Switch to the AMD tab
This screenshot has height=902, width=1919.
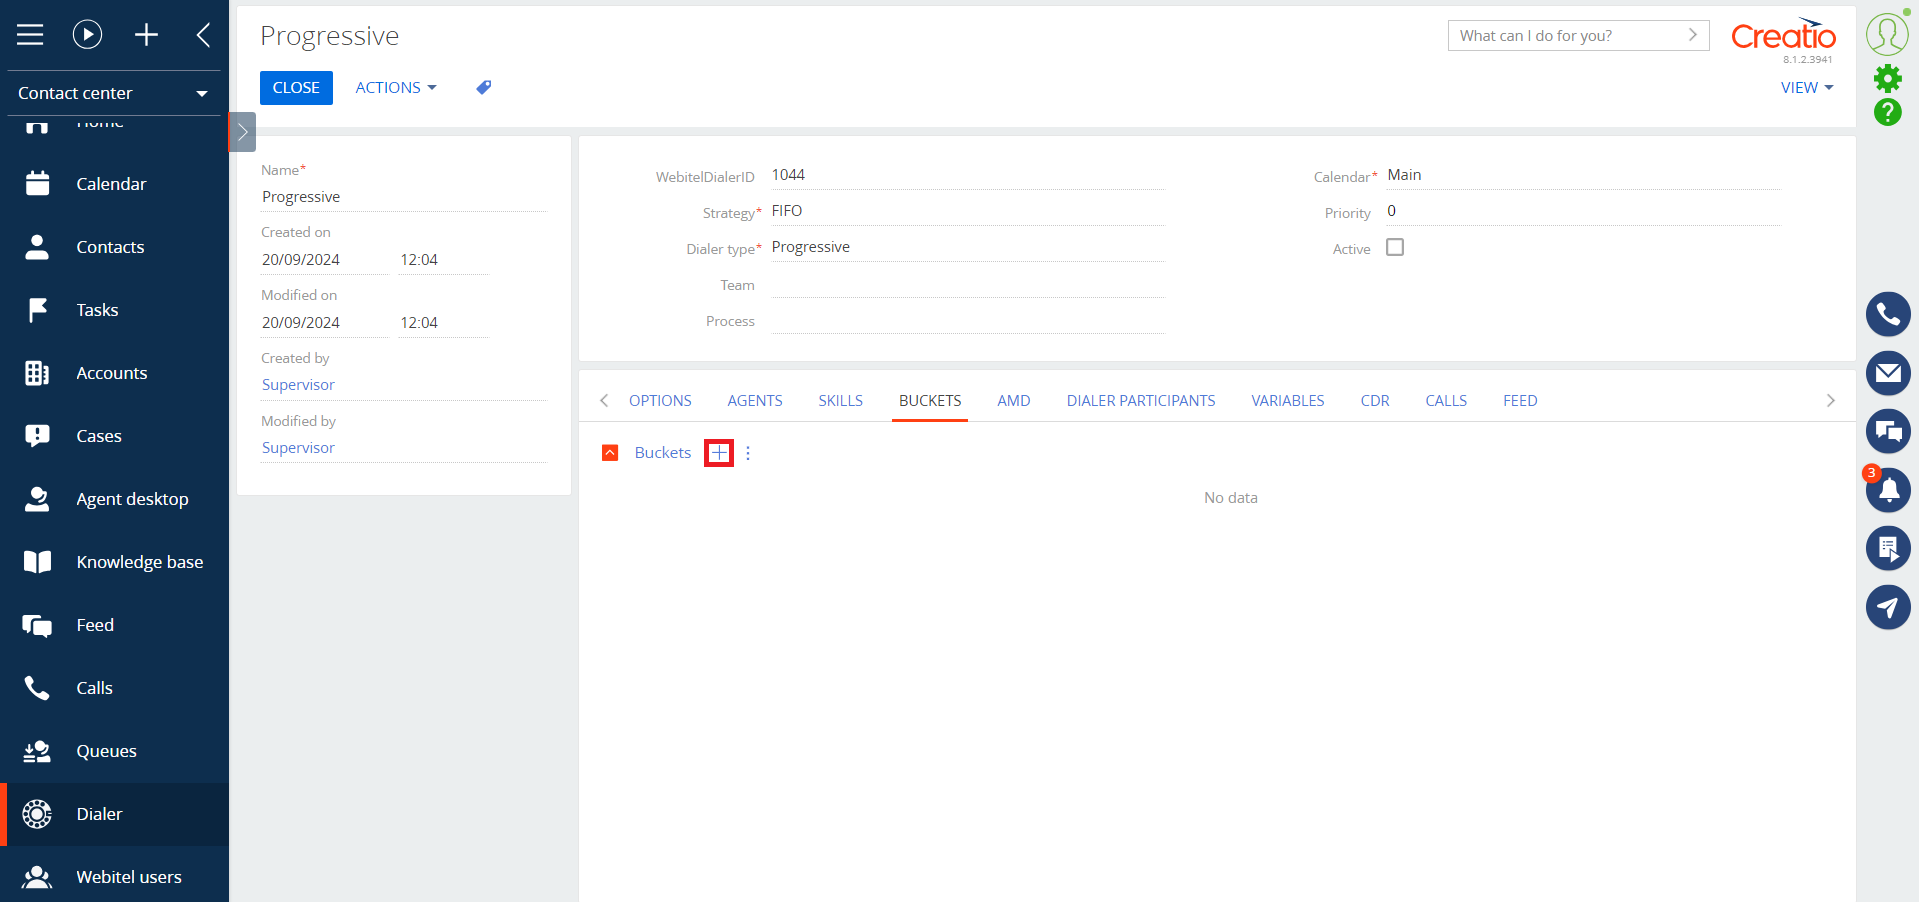pyautogui.click(x=1013, y=401)
